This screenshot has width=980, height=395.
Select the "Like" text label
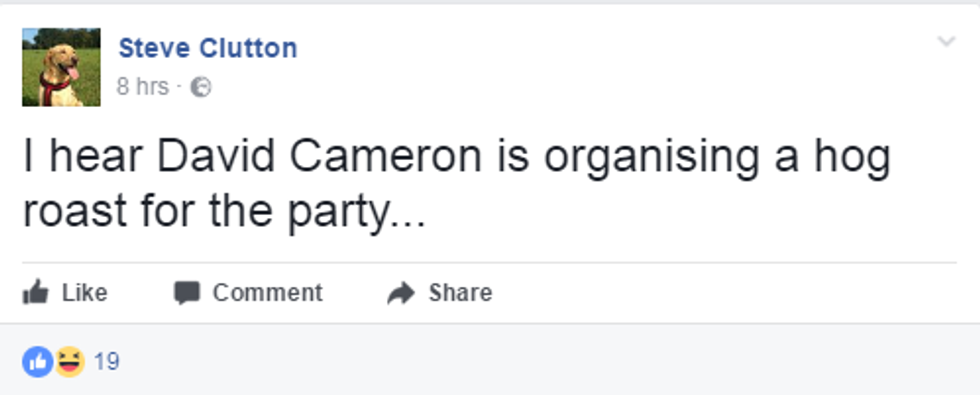tap(84, 292)
